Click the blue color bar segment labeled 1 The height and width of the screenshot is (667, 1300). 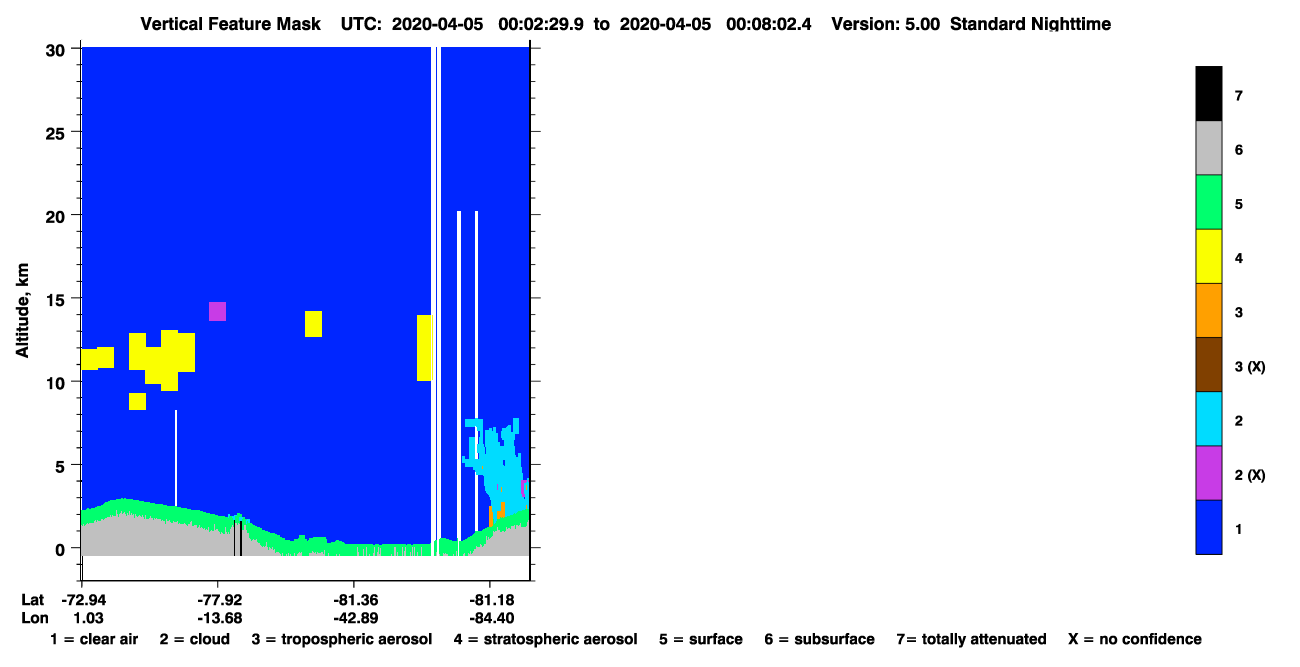[x=1209, y=526]
